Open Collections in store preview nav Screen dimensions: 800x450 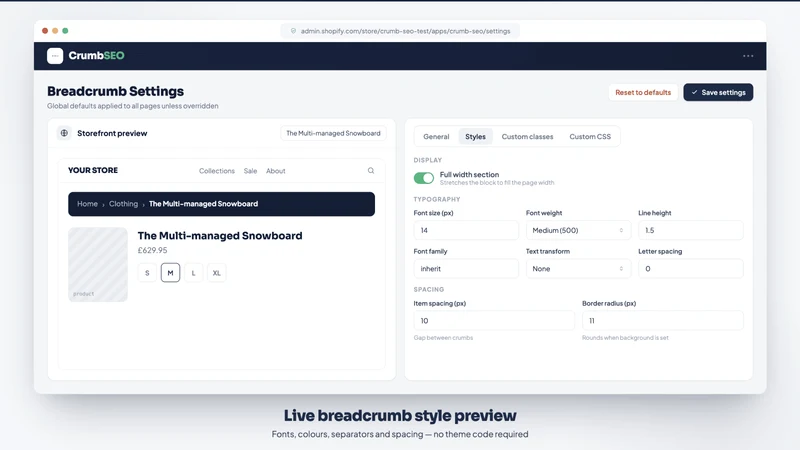[x=217, y=171]
